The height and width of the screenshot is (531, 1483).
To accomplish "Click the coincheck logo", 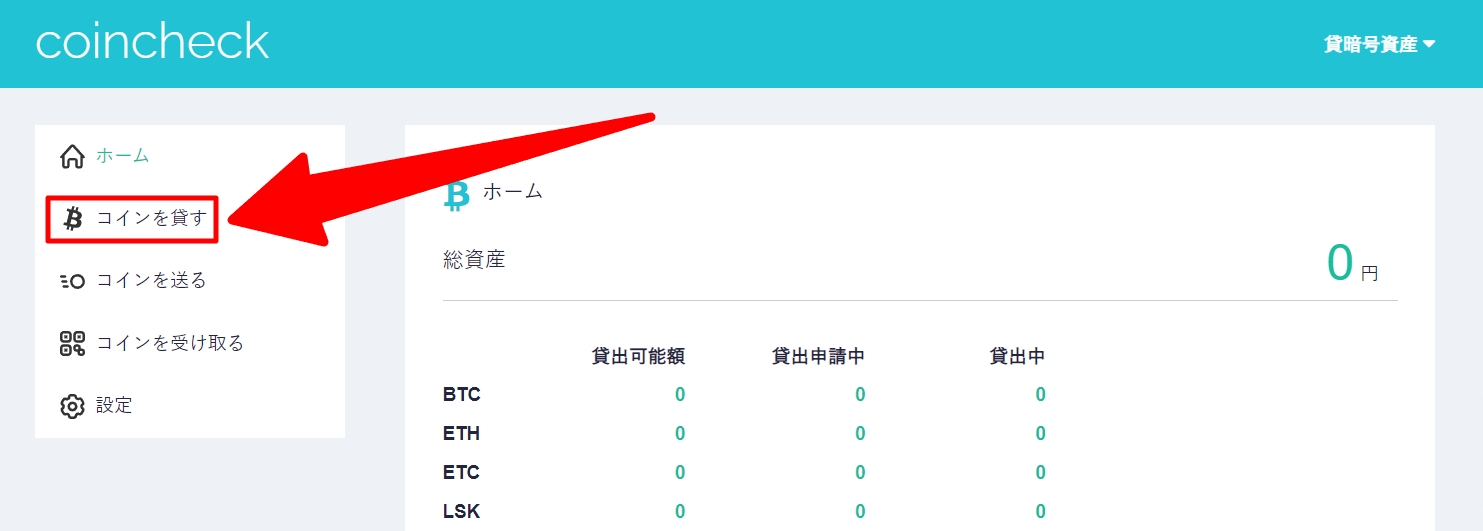I will tap(152, 42).
